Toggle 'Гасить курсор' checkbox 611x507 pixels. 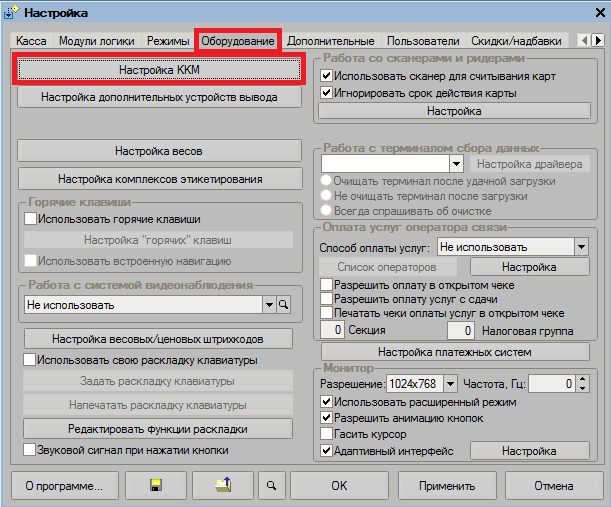tap(326, 434)
